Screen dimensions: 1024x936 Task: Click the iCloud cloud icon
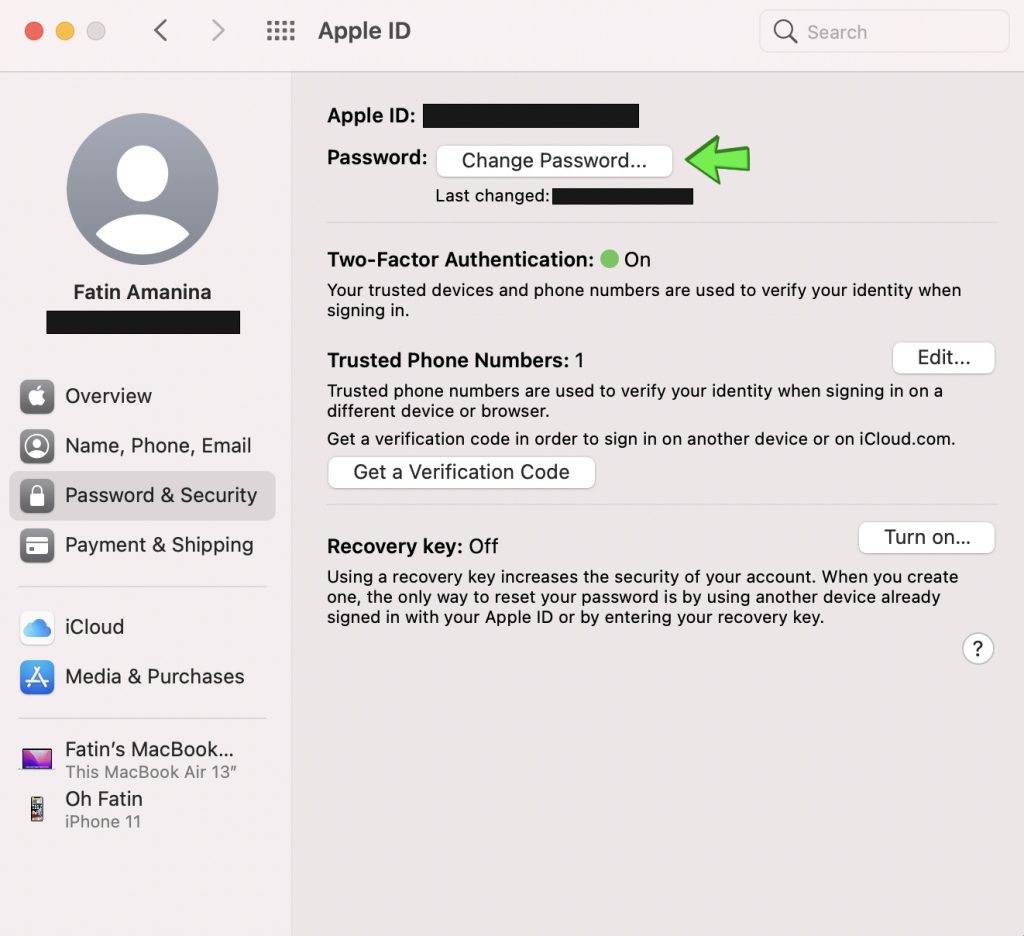pyautogui.click(x=37, y=627)
